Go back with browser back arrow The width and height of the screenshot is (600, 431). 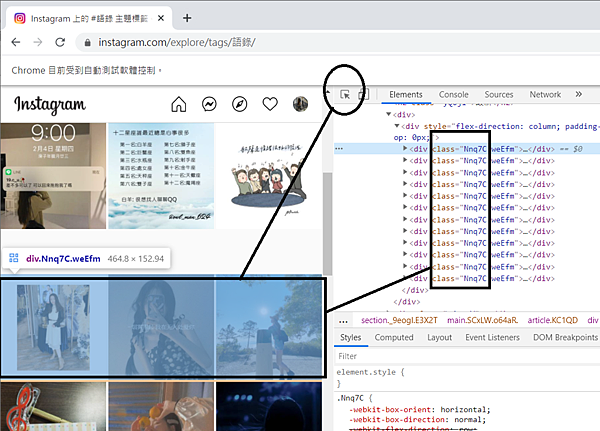pos(16,42)
